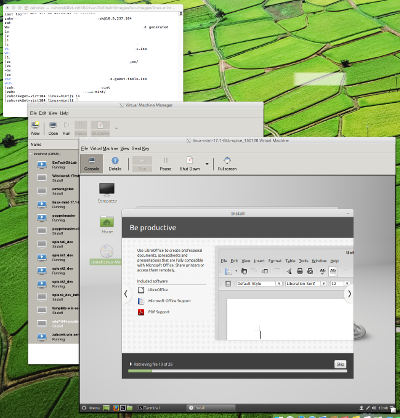The width and height of the screenshot is (400, 418).
Task: Create a New virtual machine
Action: 35,128
